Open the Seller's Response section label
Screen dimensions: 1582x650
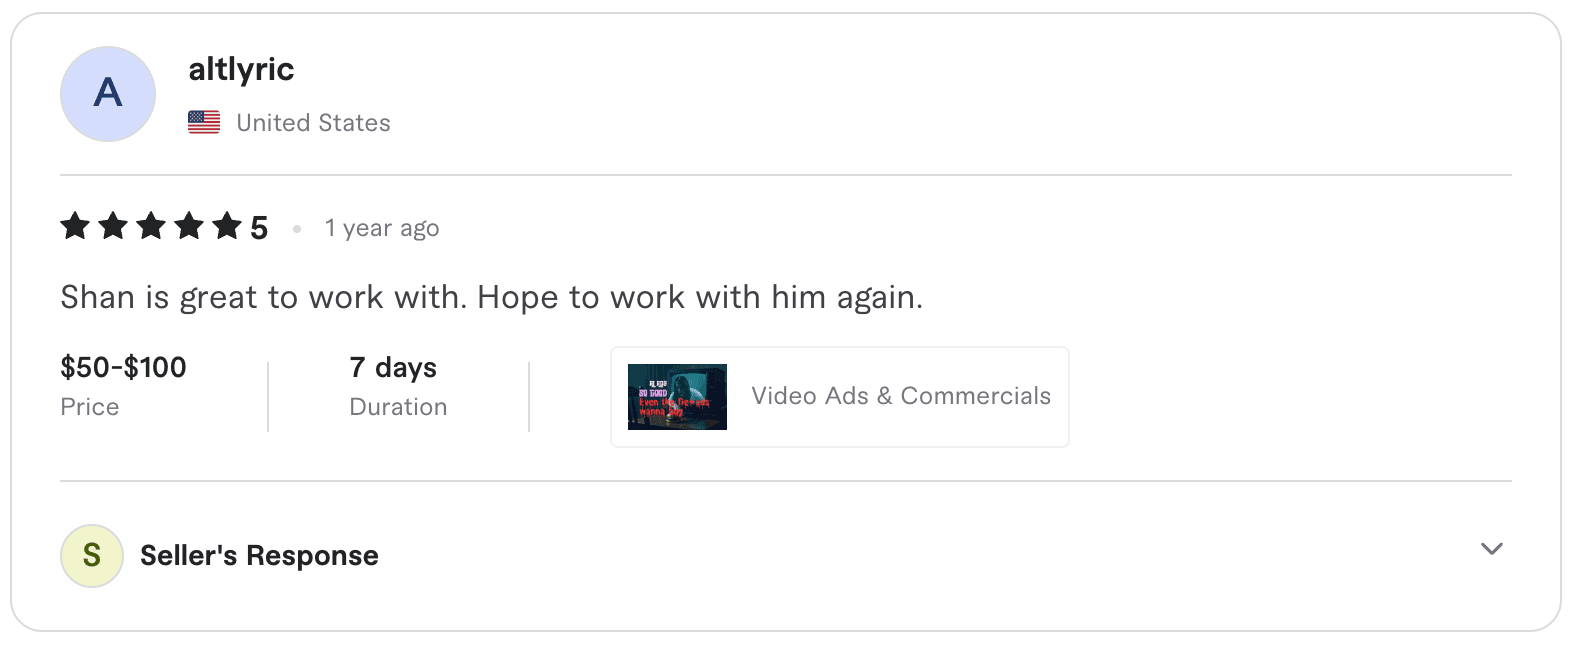tap(259, 556)
